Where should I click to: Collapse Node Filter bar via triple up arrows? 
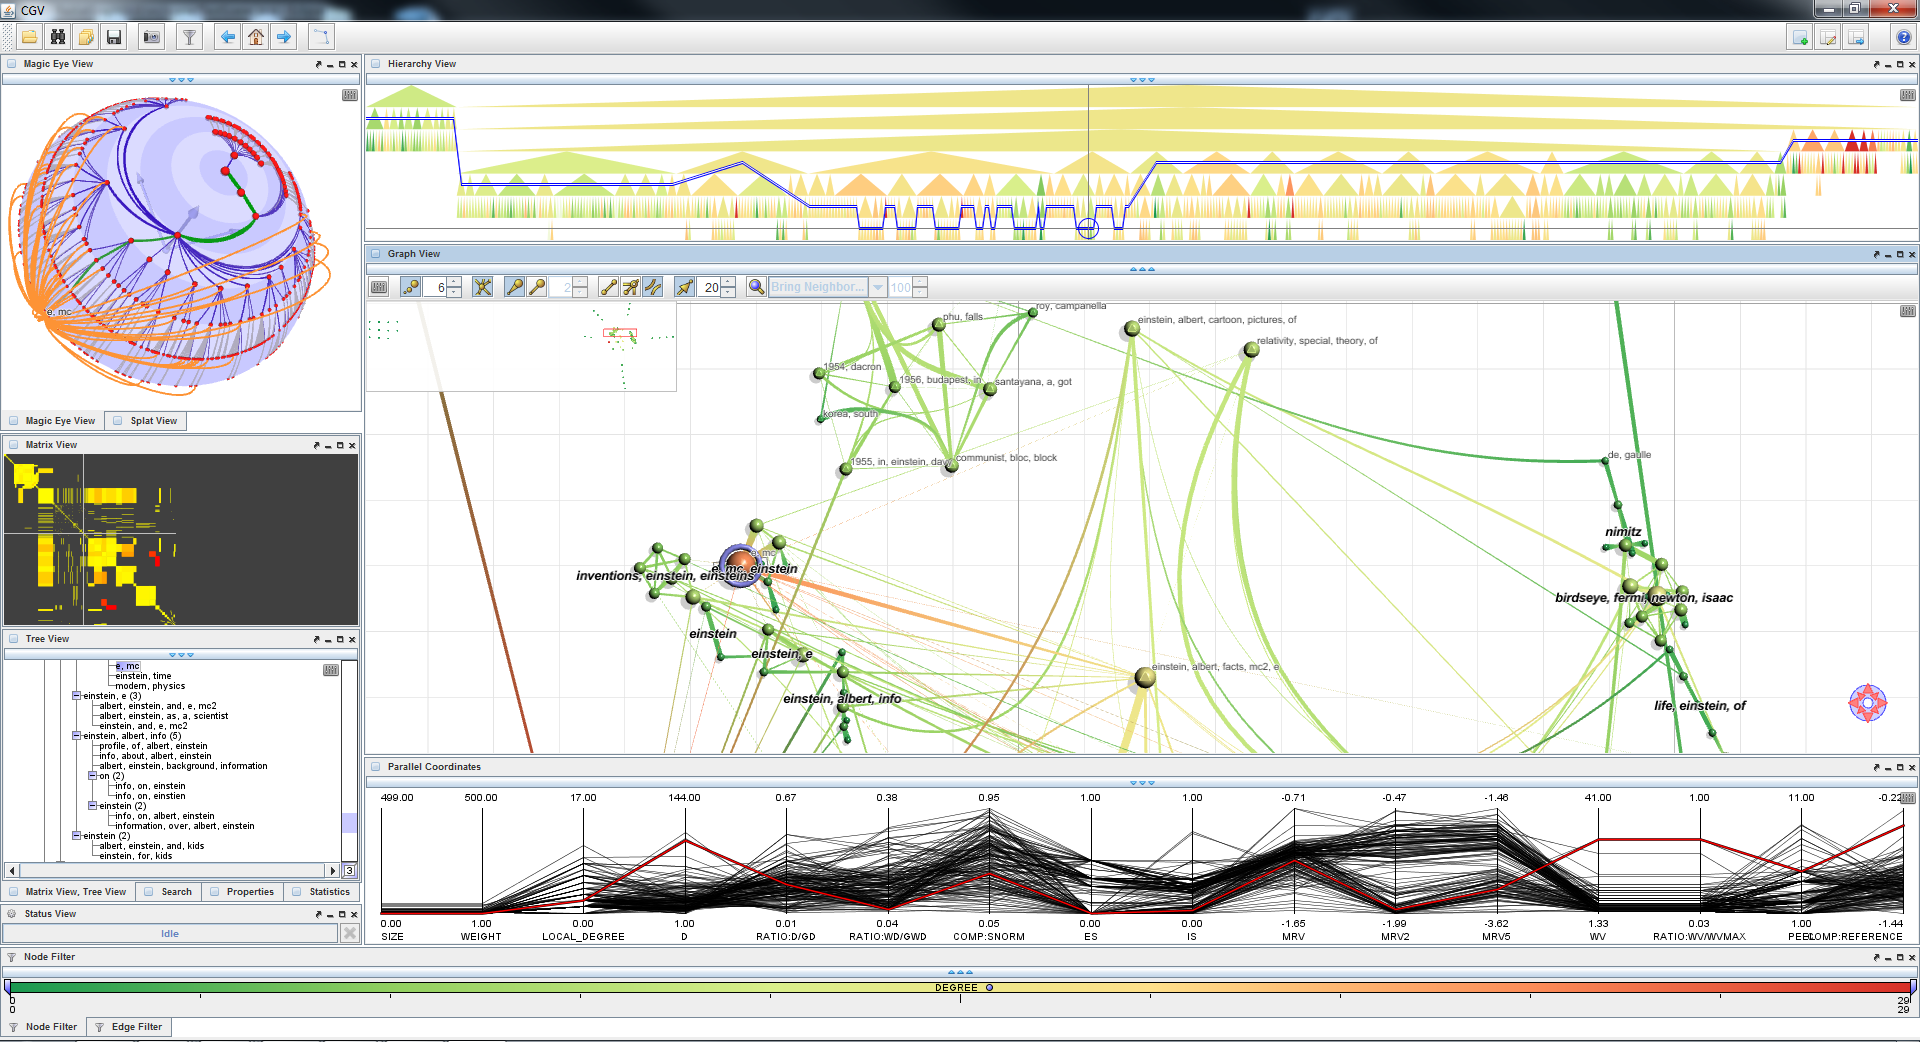[959, 972]
